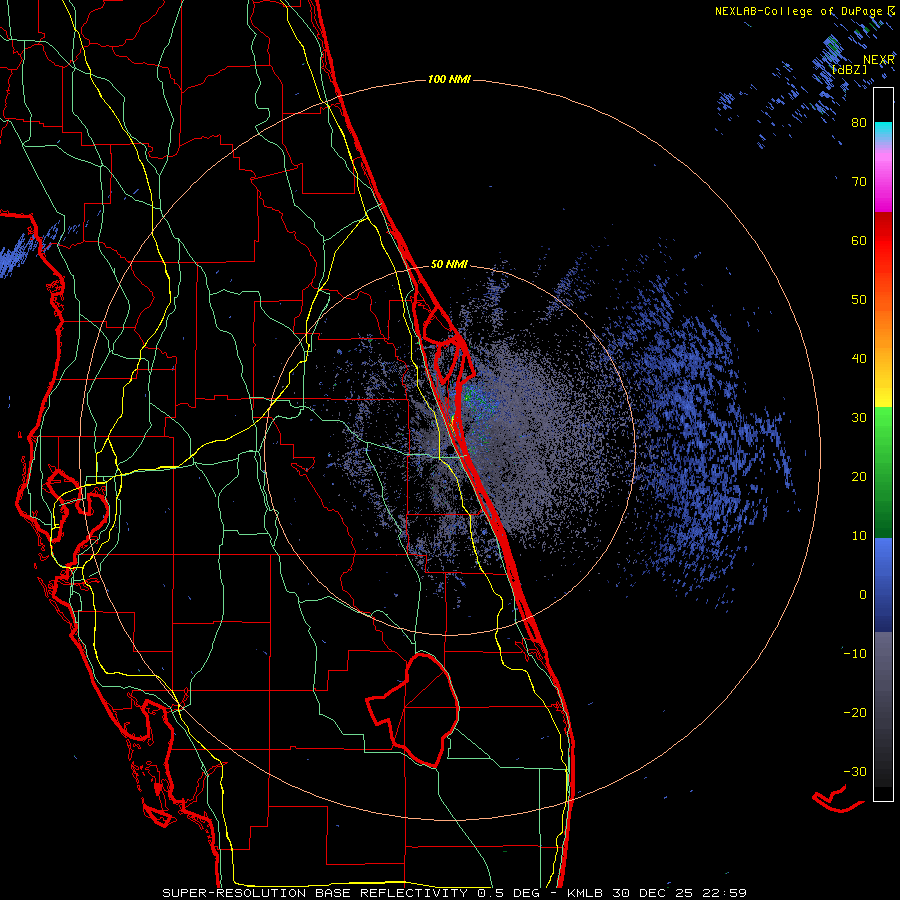Click the 70 value on the dBZ scale
This screenshot has width=900, height=900.
[859, 181]
